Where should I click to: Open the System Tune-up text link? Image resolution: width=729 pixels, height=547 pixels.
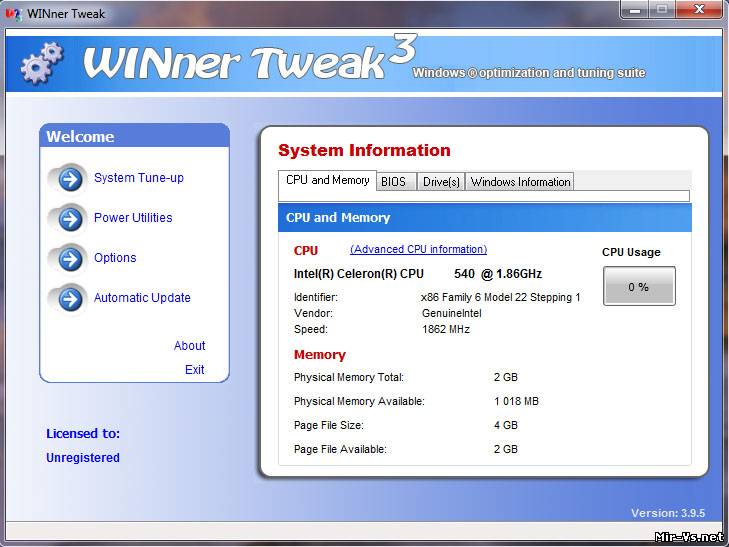(139, 178)
